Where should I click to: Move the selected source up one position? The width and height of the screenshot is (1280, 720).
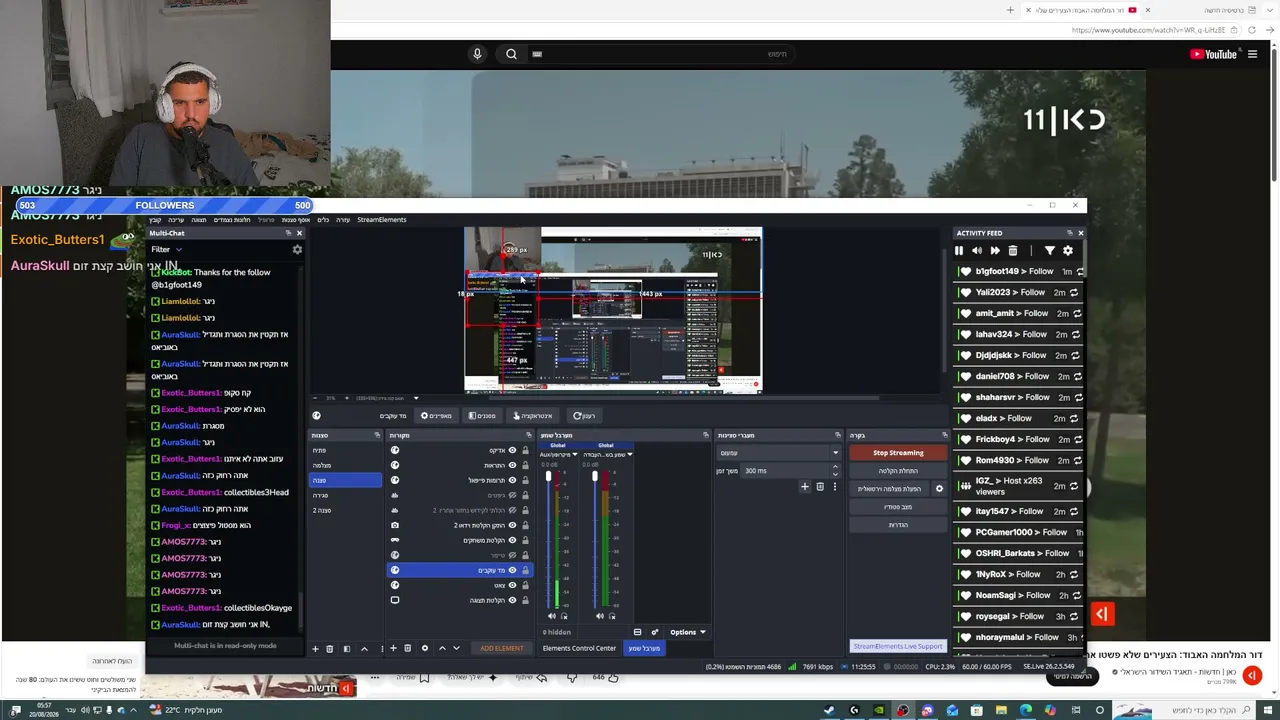pos(442,648)
